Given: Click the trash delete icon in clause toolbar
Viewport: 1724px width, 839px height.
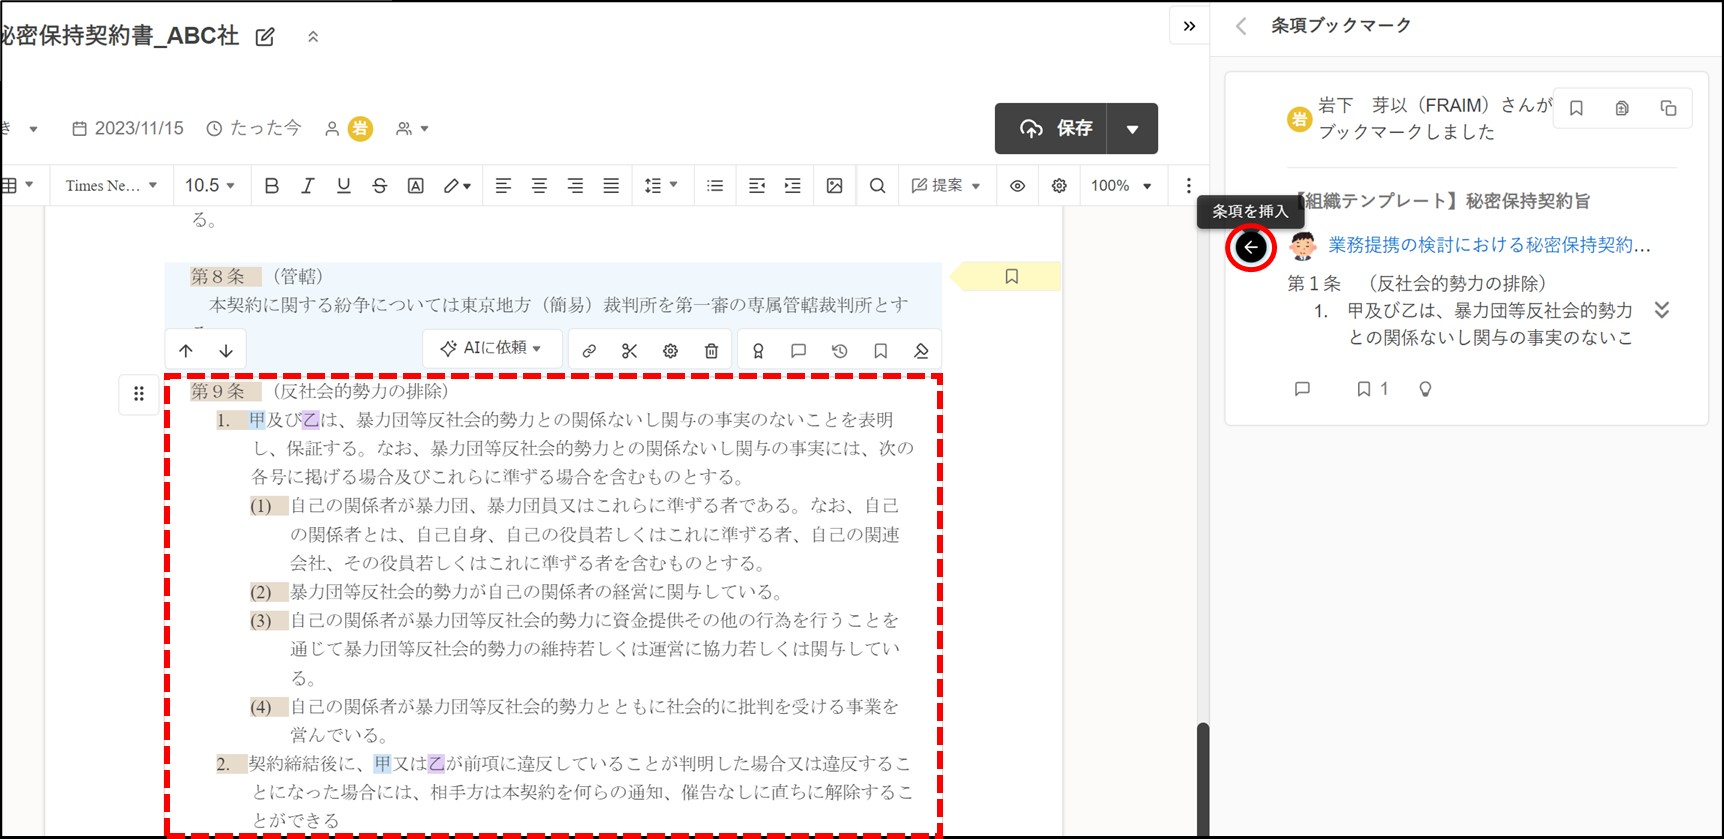Looking at the screenshot, I should coord(711,351).
